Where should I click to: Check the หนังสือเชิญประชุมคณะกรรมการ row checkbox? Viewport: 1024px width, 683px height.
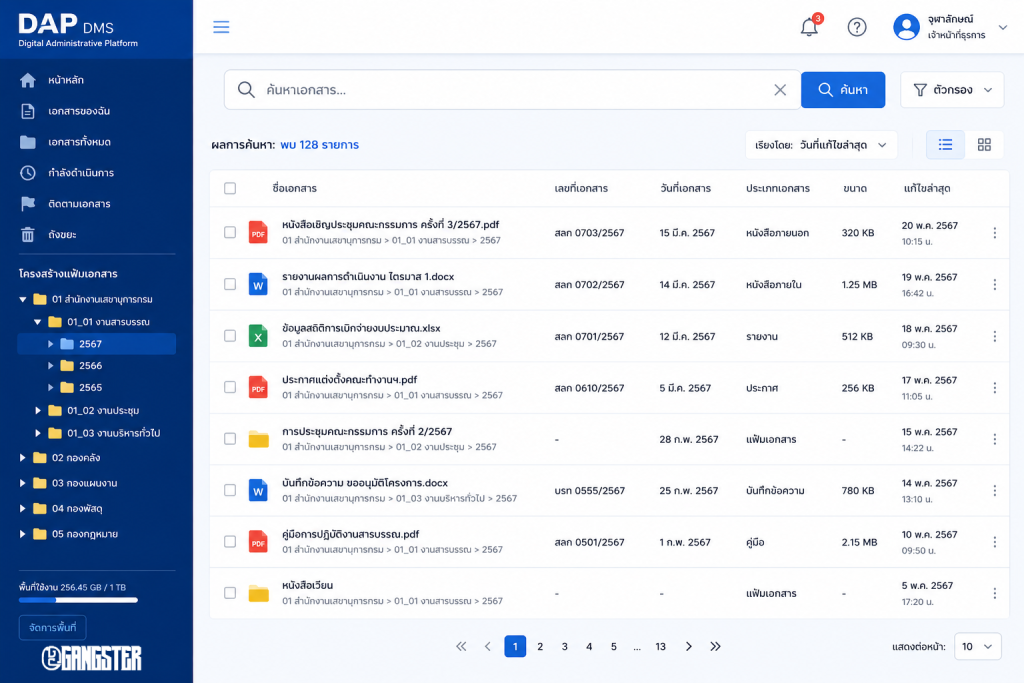point(230,232)
